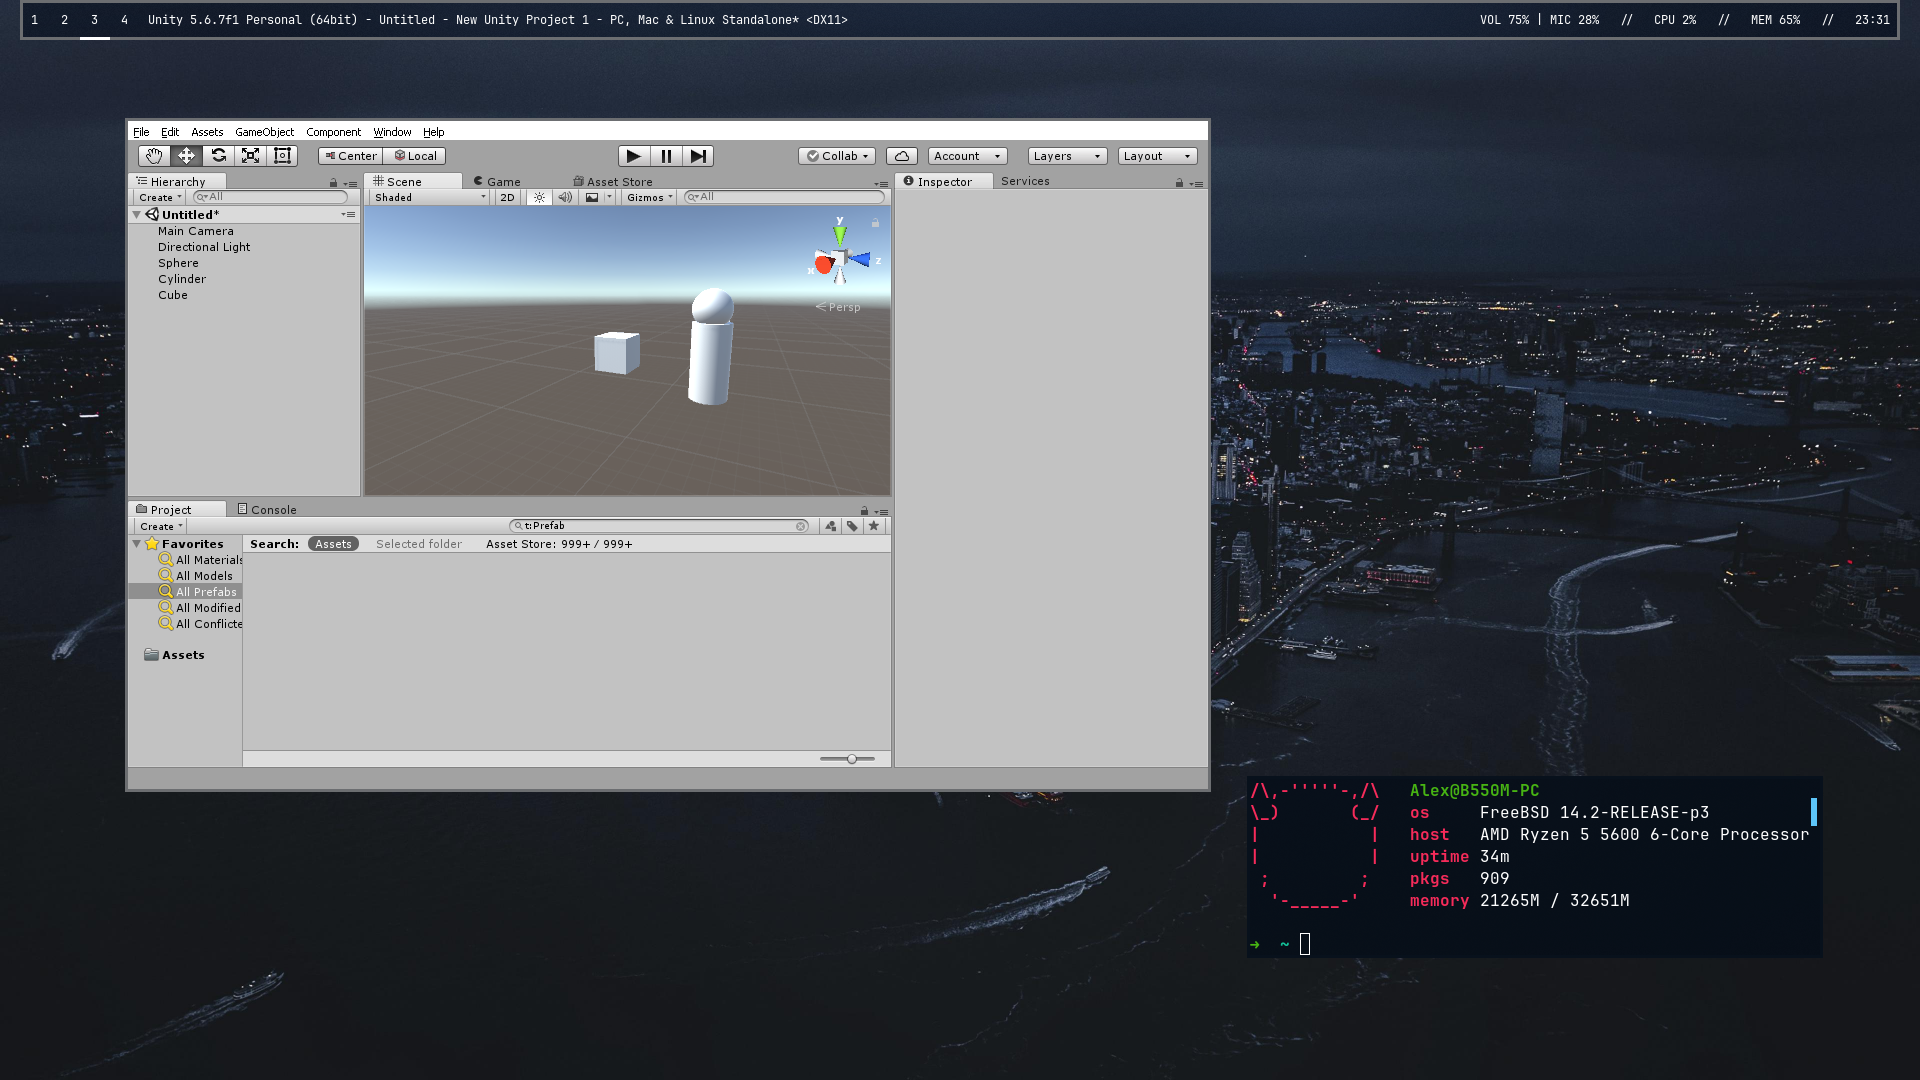Viewport: 1920px width, 1080px height.
Task: Click the search by label icon
Action: tap(852, 526)
